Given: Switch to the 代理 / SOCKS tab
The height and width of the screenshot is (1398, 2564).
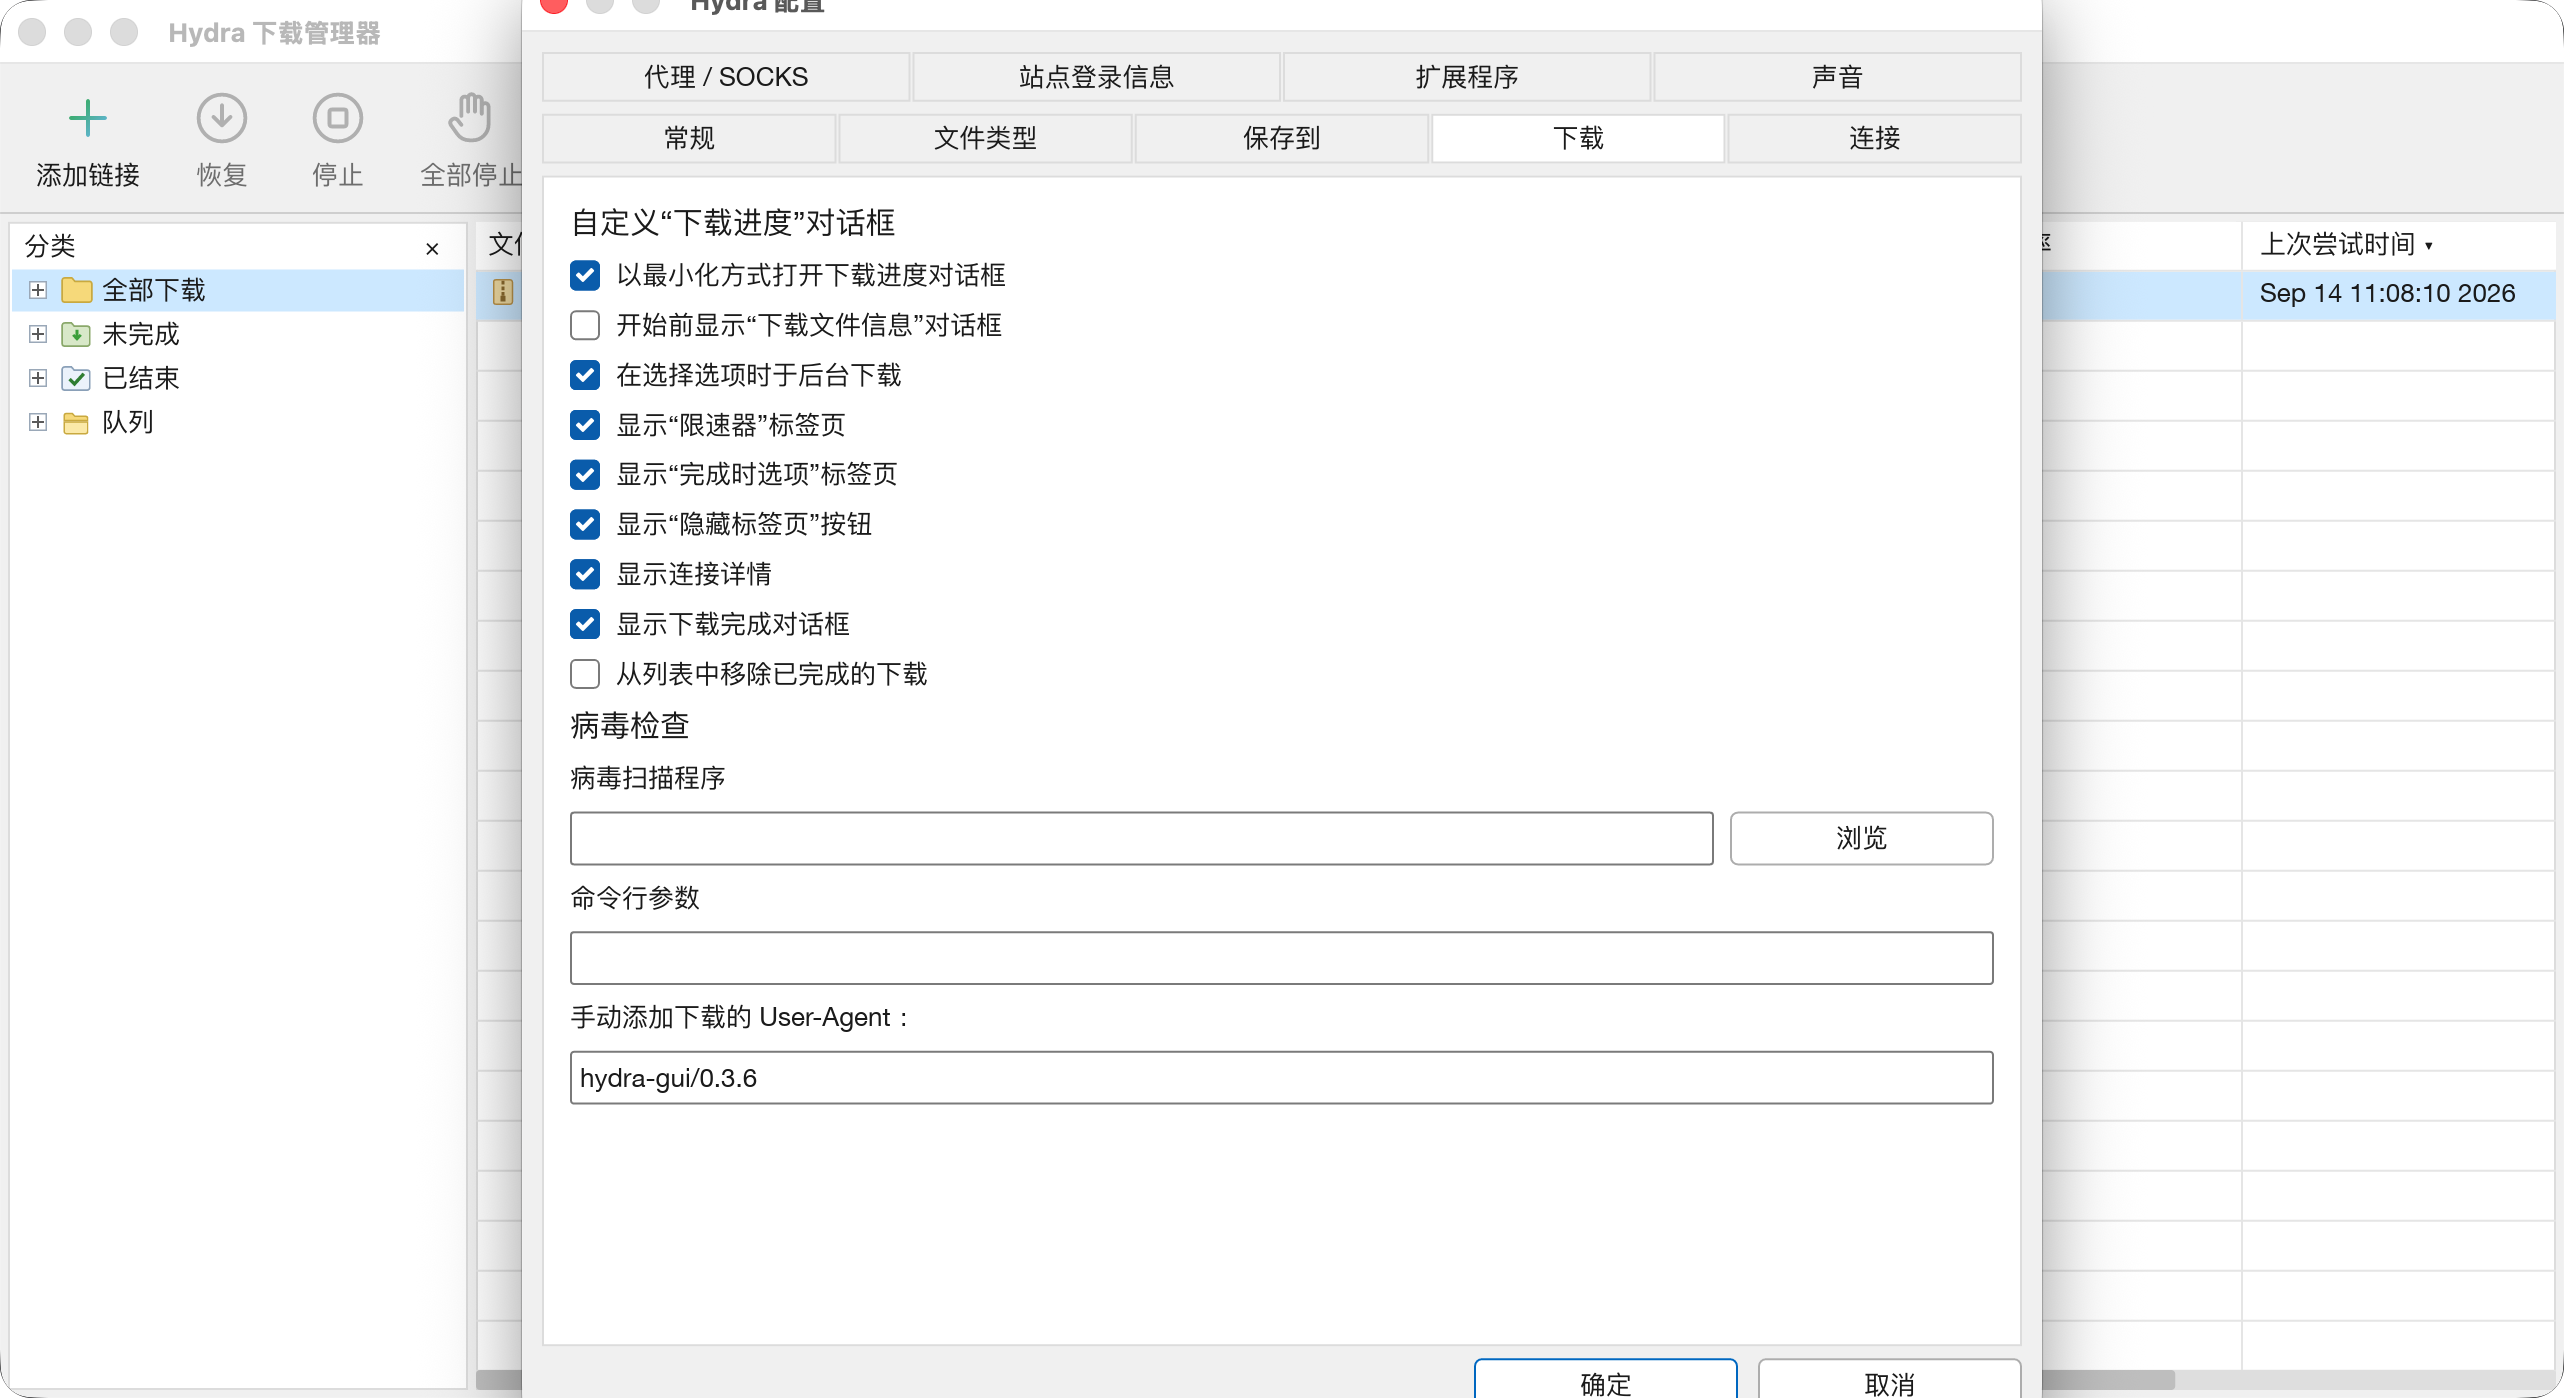Looking at the screenshot, I should coord(726,77).
